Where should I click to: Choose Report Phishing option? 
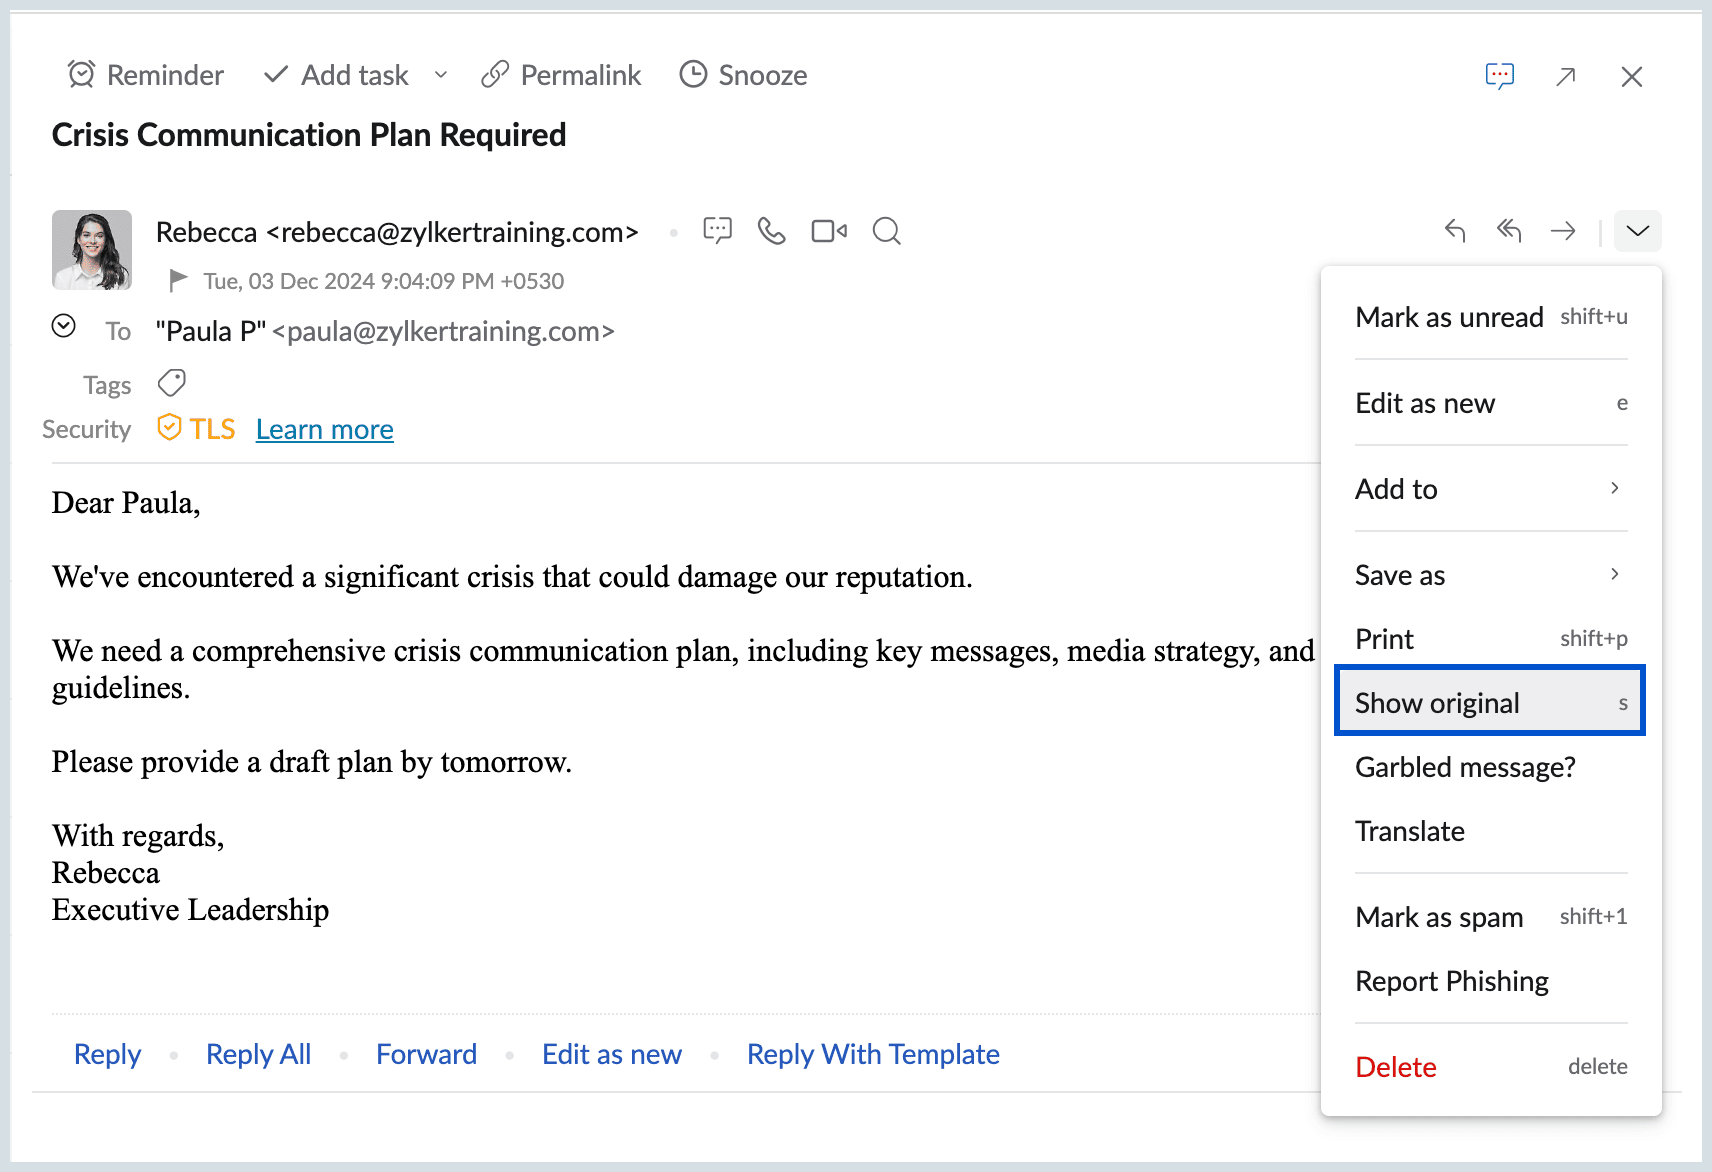pos(1452,981)
